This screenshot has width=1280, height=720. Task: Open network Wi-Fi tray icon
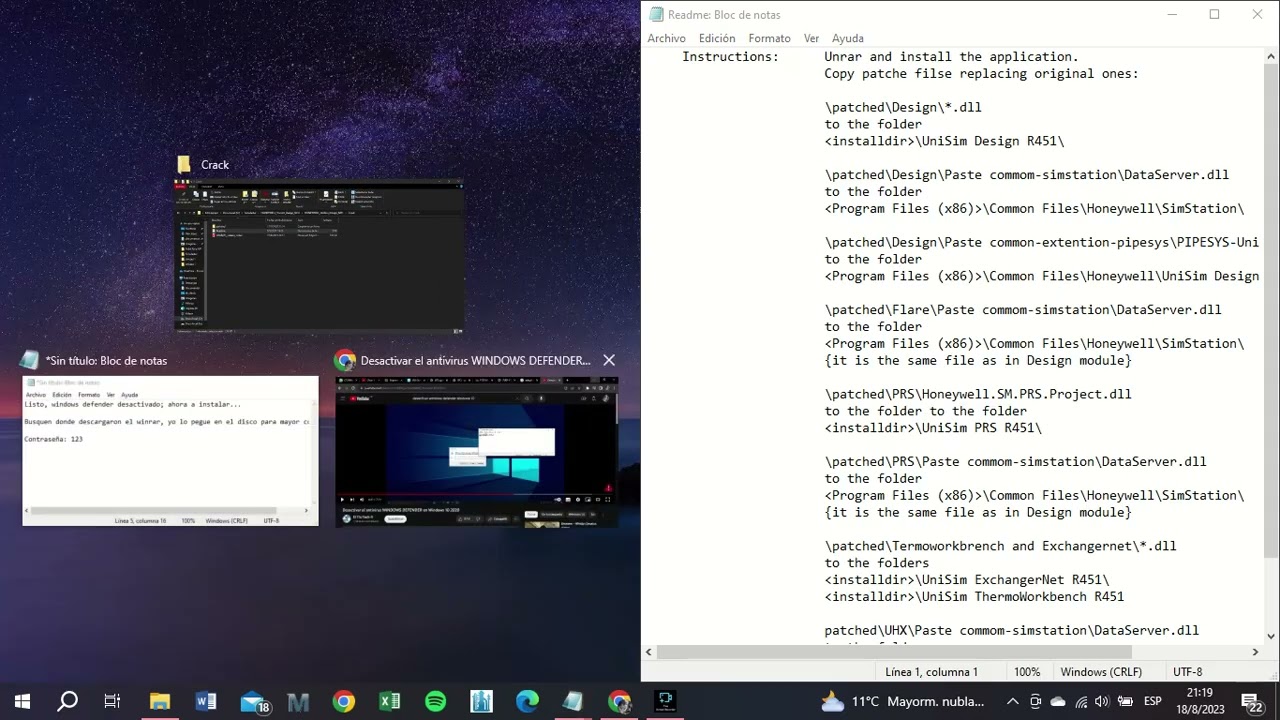(x=1080, y=701)
